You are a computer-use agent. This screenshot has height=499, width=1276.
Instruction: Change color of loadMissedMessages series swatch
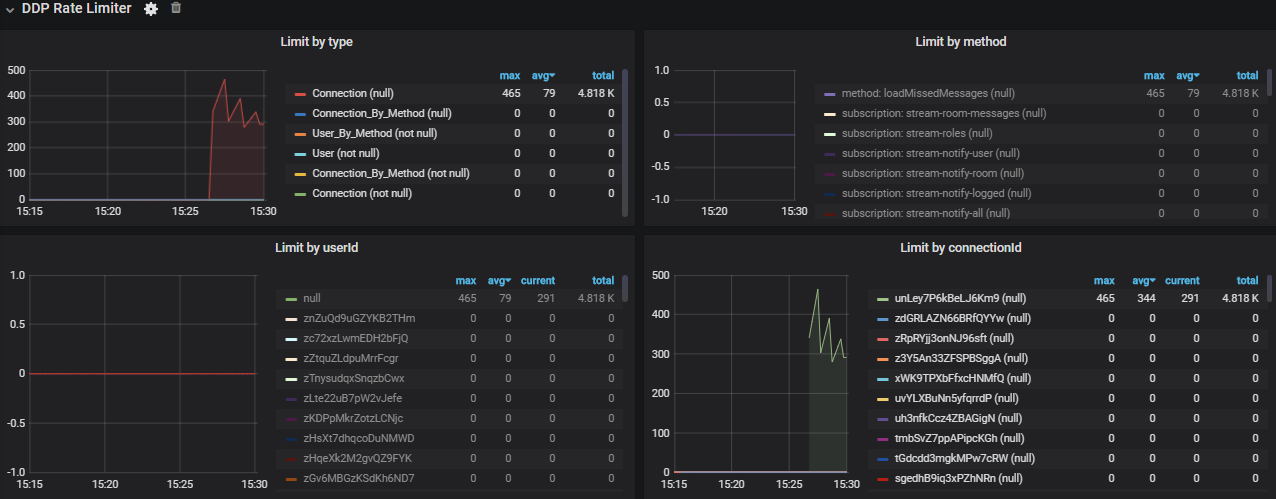pyautogui.click(x=829, y=94)
